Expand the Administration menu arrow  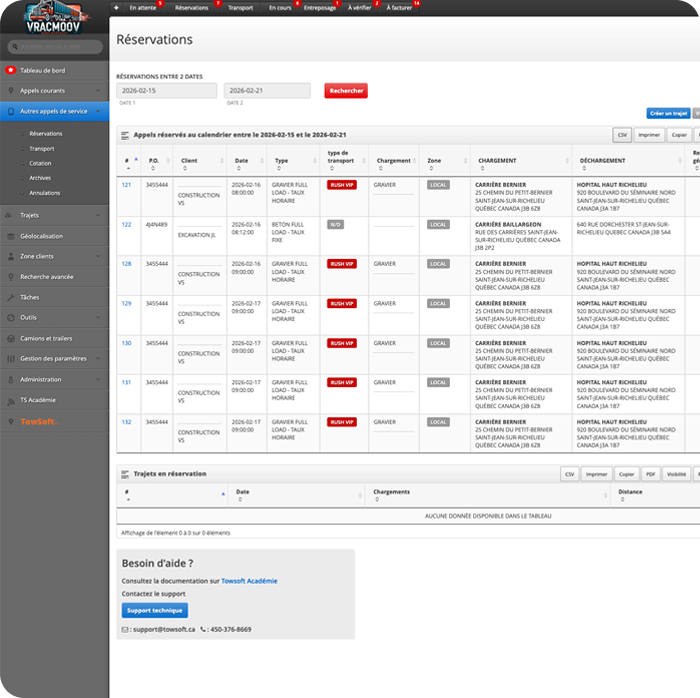[x=98, y=379]
